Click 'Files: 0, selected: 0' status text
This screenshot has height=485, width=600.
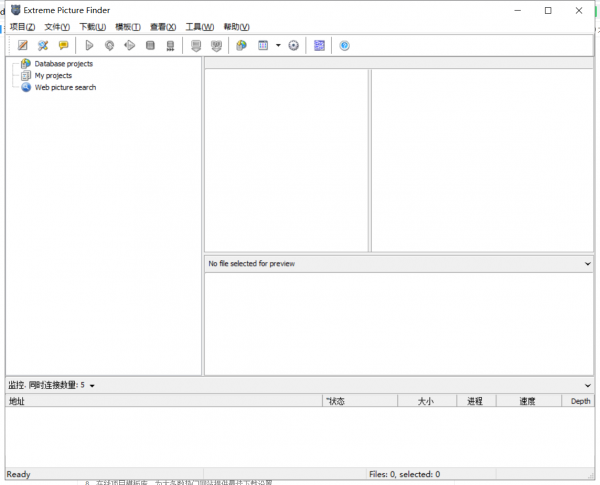(404, 474)
